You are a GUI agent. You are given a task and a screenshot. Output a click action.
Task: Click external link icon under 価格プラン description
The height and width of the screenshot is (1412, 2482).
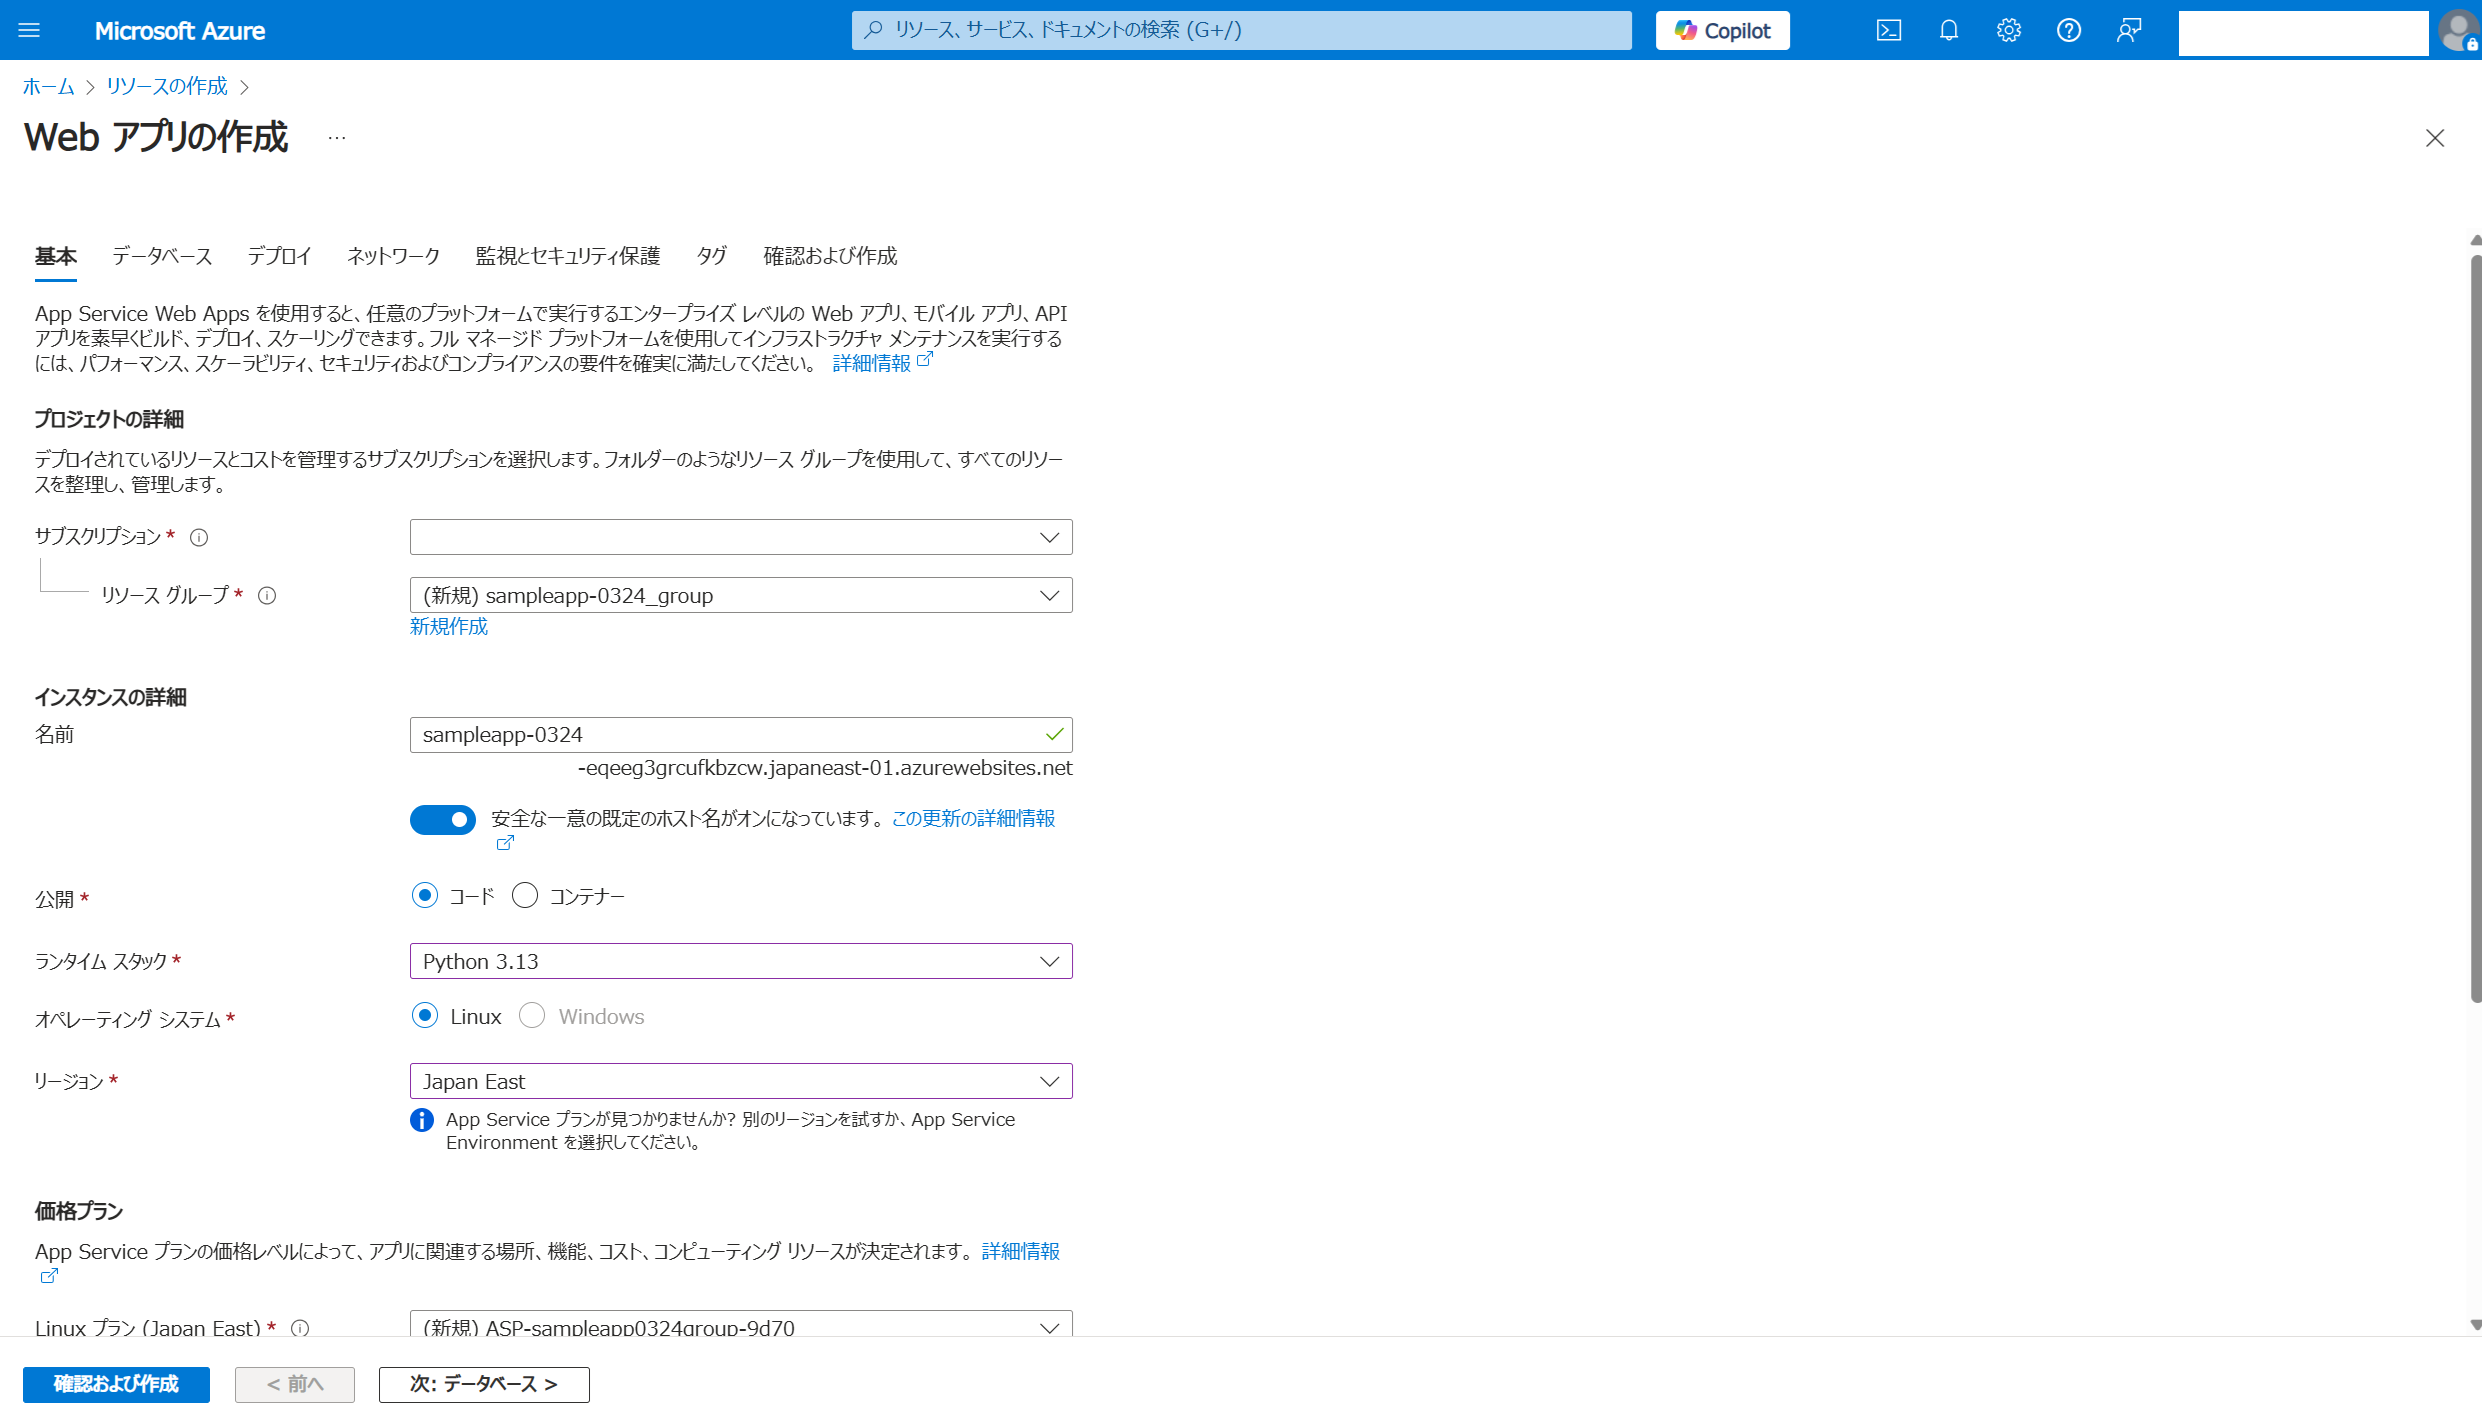pyautogui.click(x=49, y=1276)
